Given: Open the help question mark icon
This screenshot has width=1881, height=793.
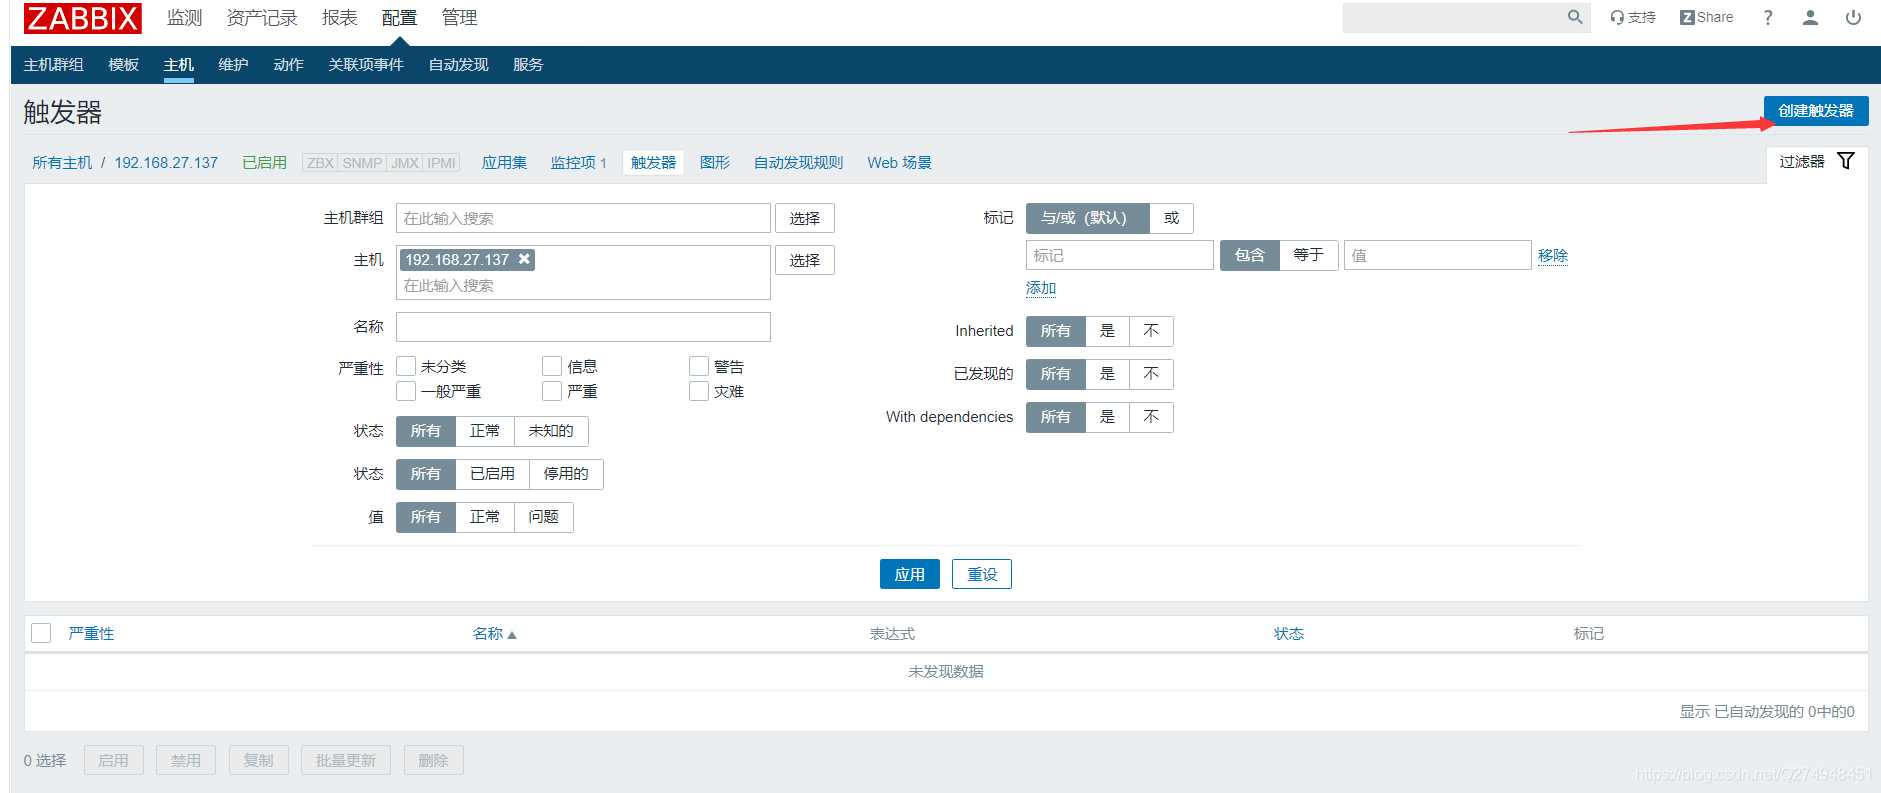Looking at the screenshot, I should click(1768, 17).
